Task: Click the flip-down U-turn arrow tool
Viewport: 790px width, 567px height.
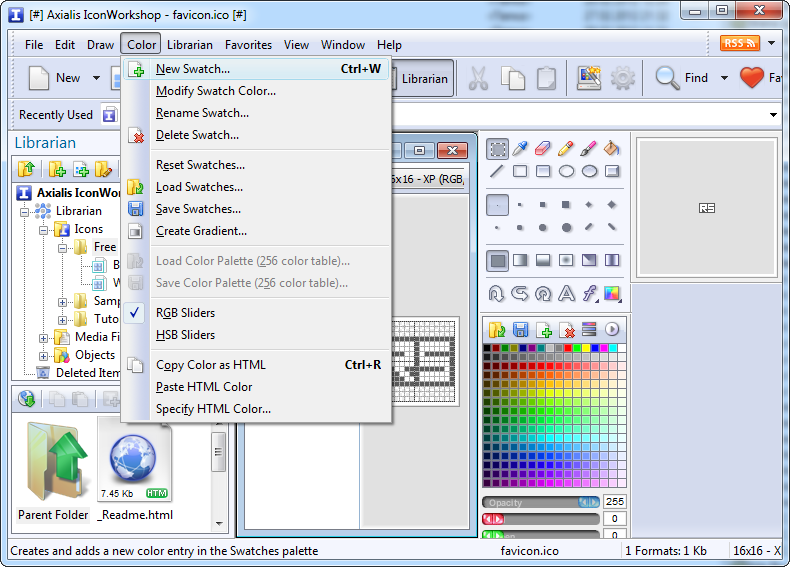Action: (x=496, y=293)
